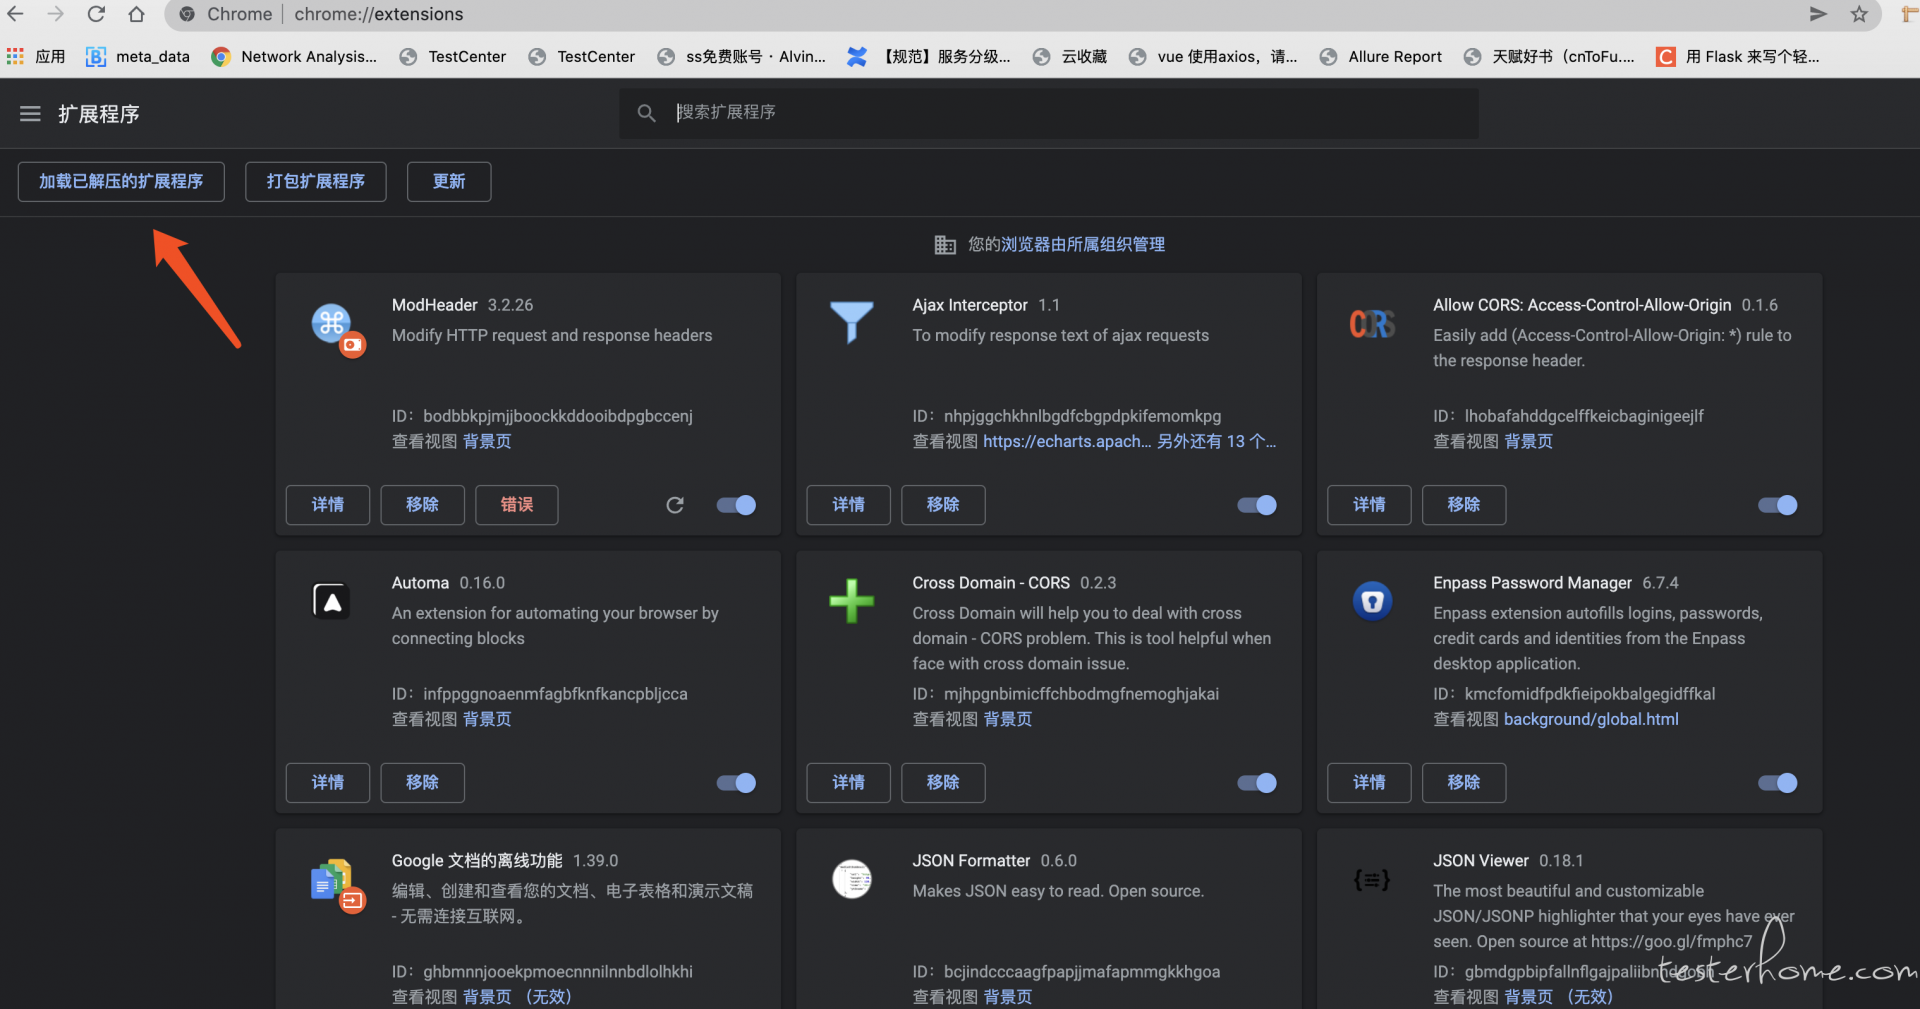Screen dimensions: 1920x1009
Task: Click the JSON Formatter extension icon
Action: click(852, 879)
